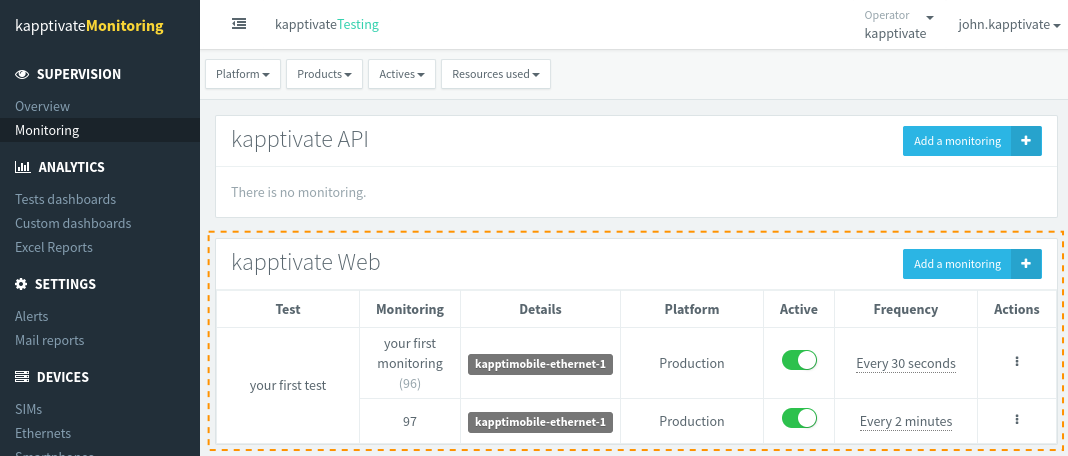Viewport: 1068px width, 456px height.
Task: Open actions menu for monitoring 97 row
Action: [x=1016, y=421]
